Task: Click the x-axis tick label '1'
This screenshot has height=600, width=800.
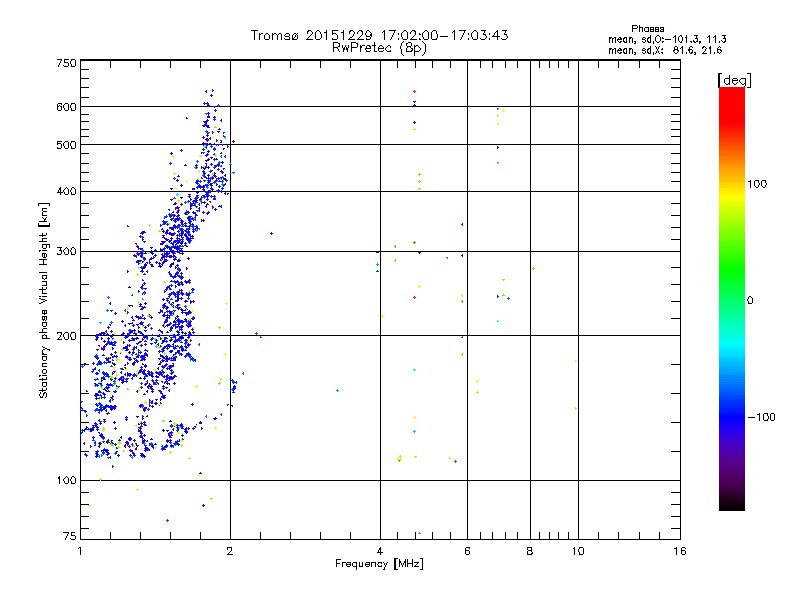Action: point(80,551)
